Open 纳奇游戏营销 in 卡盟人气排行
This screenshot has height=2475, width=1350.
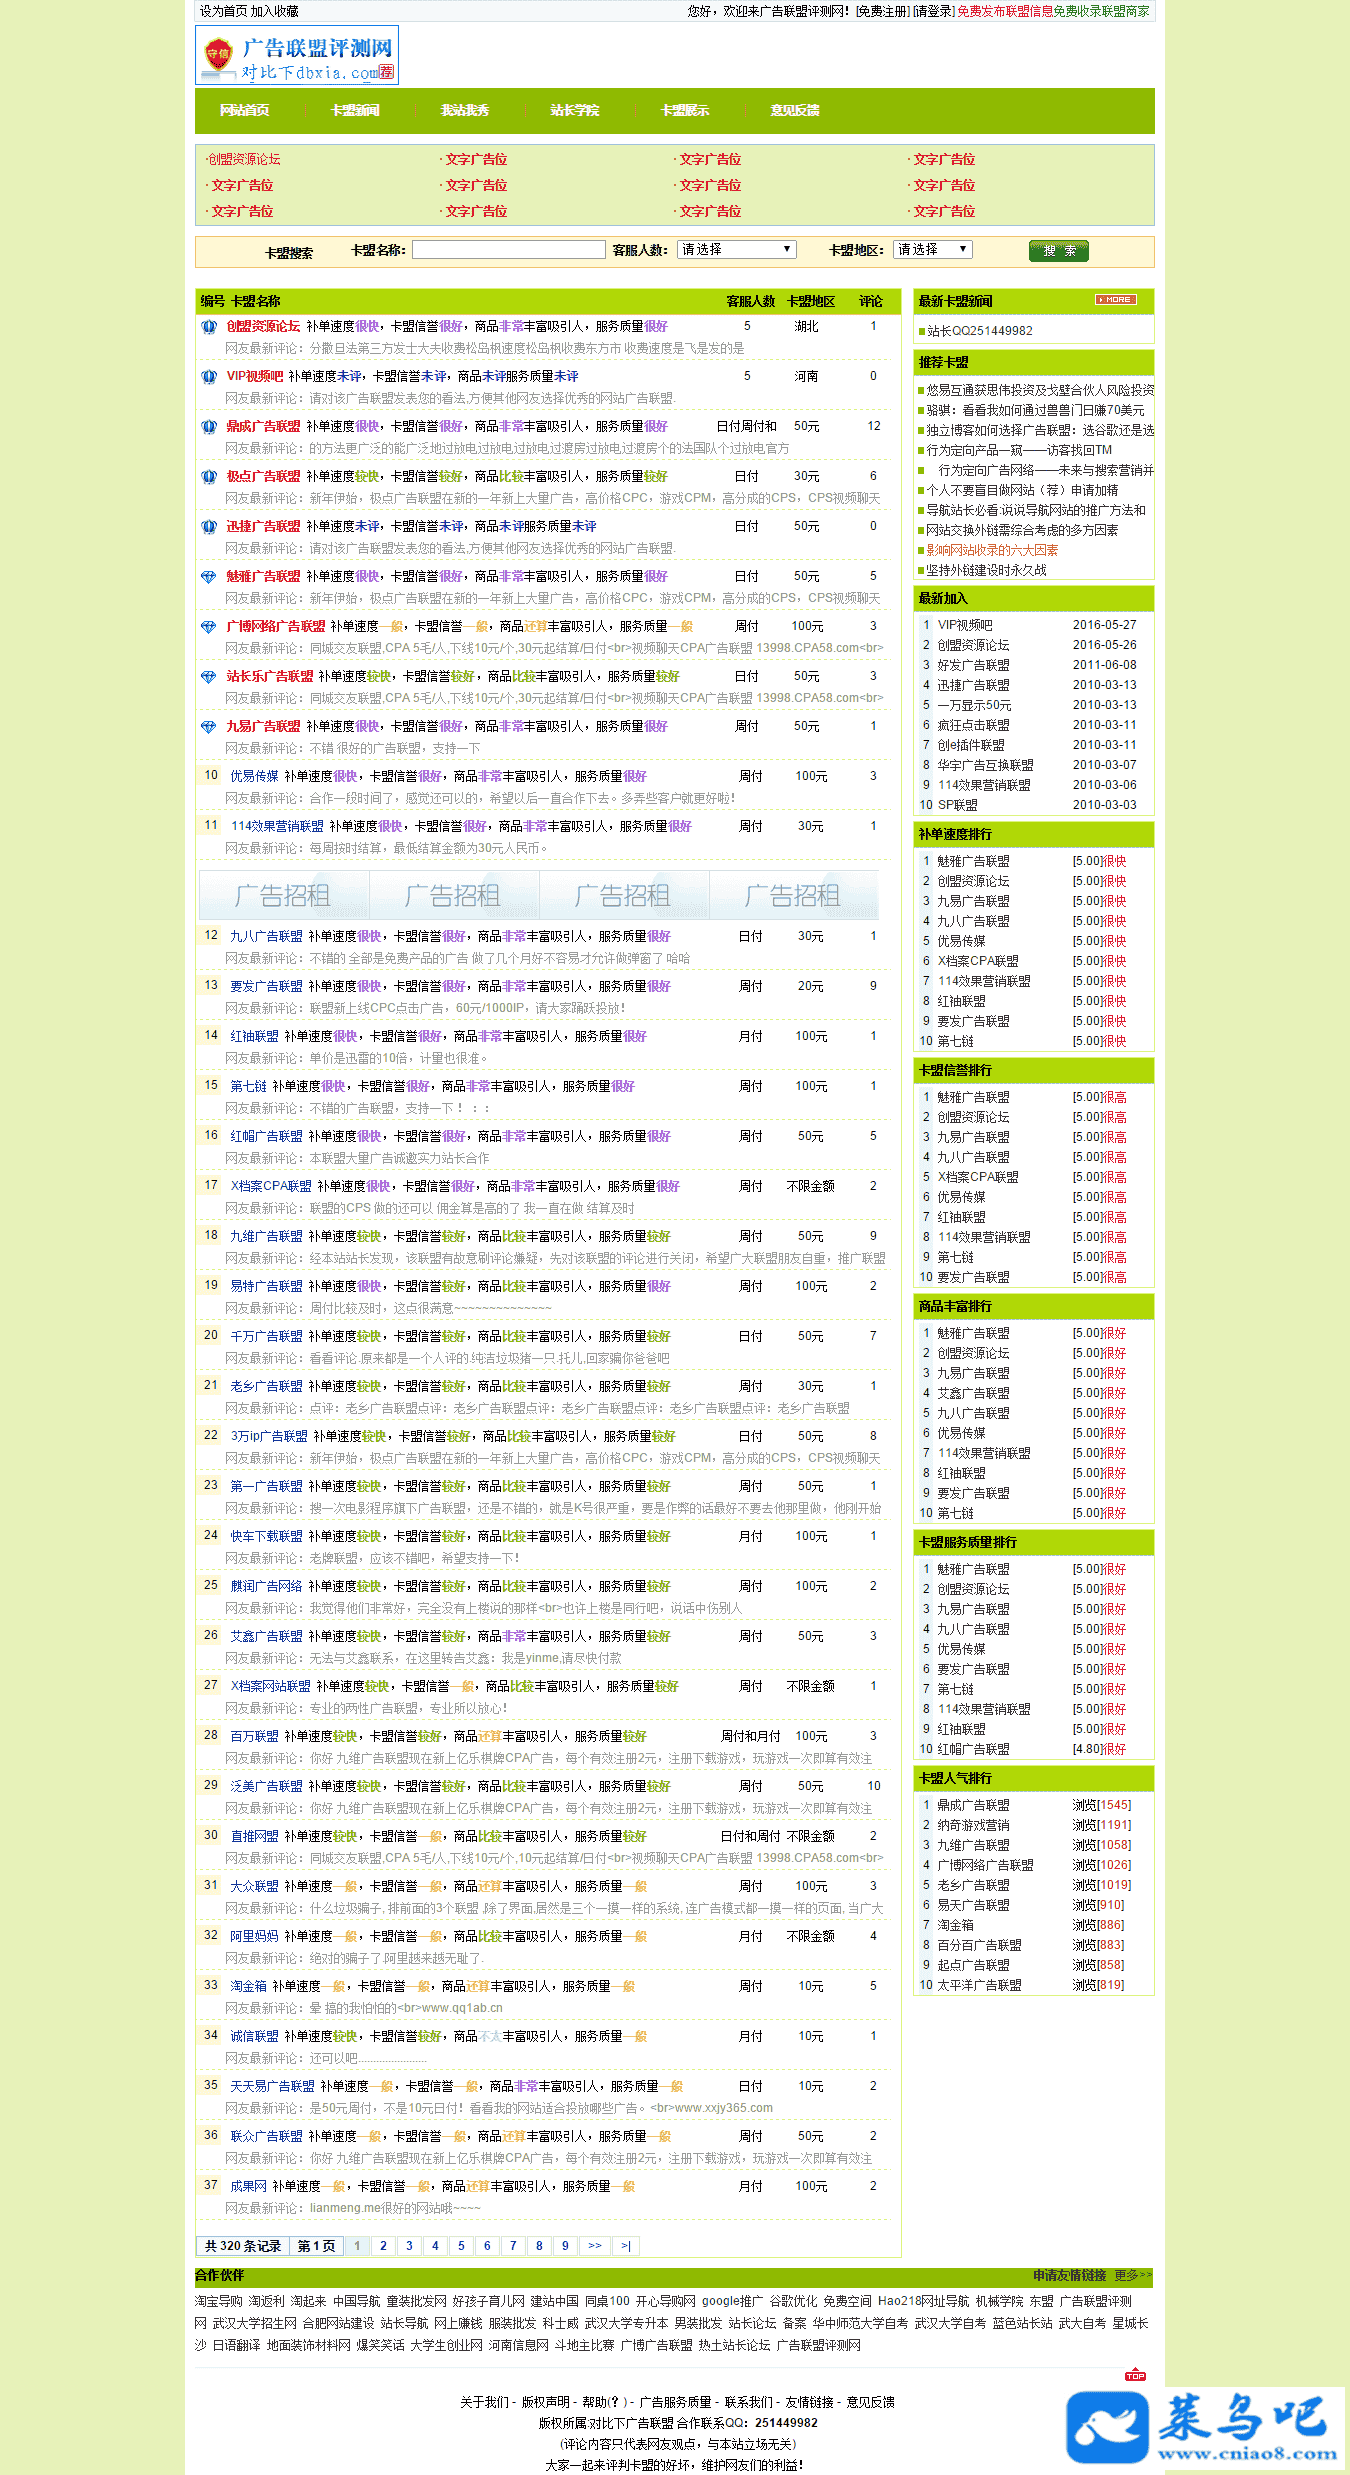[x=973, y=1825]
